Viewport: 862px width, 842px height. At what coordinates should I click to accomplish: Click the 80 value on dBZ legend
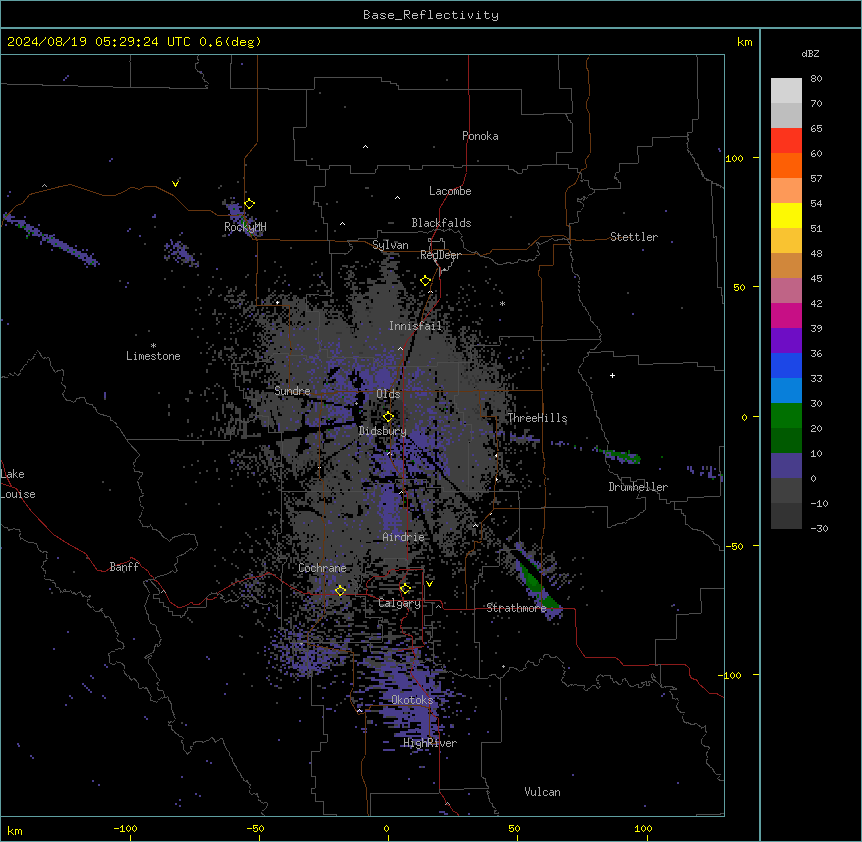816,79
